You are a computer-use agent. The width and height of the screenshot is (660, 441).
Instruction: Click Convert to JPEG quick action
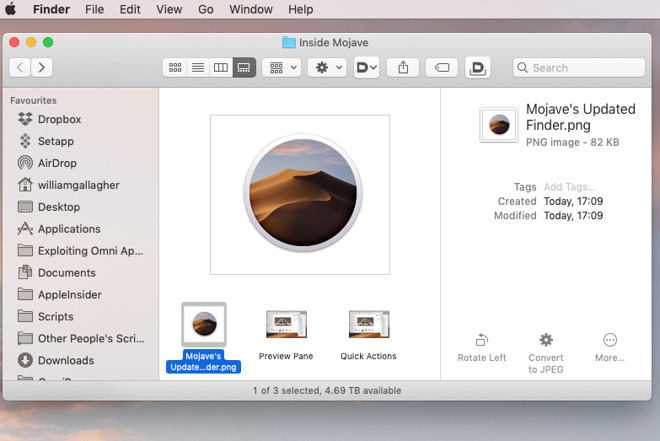(546, 353)
